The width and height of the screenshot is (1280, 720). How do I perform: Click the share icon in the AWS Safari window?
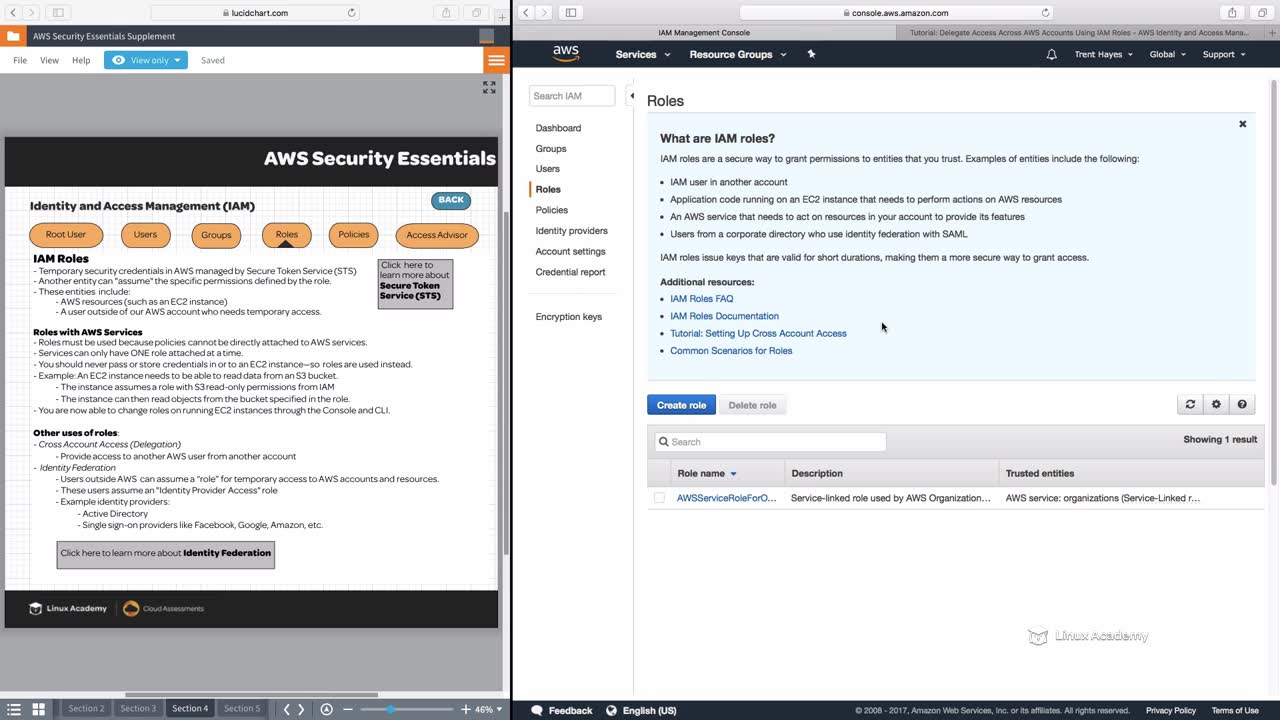pyautogui.click(x=1232, y=13)
